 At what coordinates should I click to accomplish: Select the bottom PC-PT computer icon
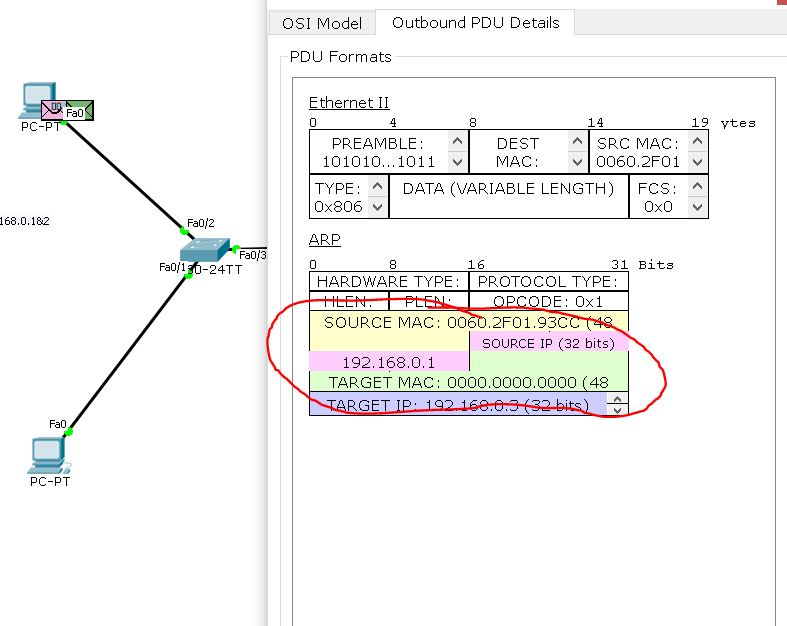point(49,456)
